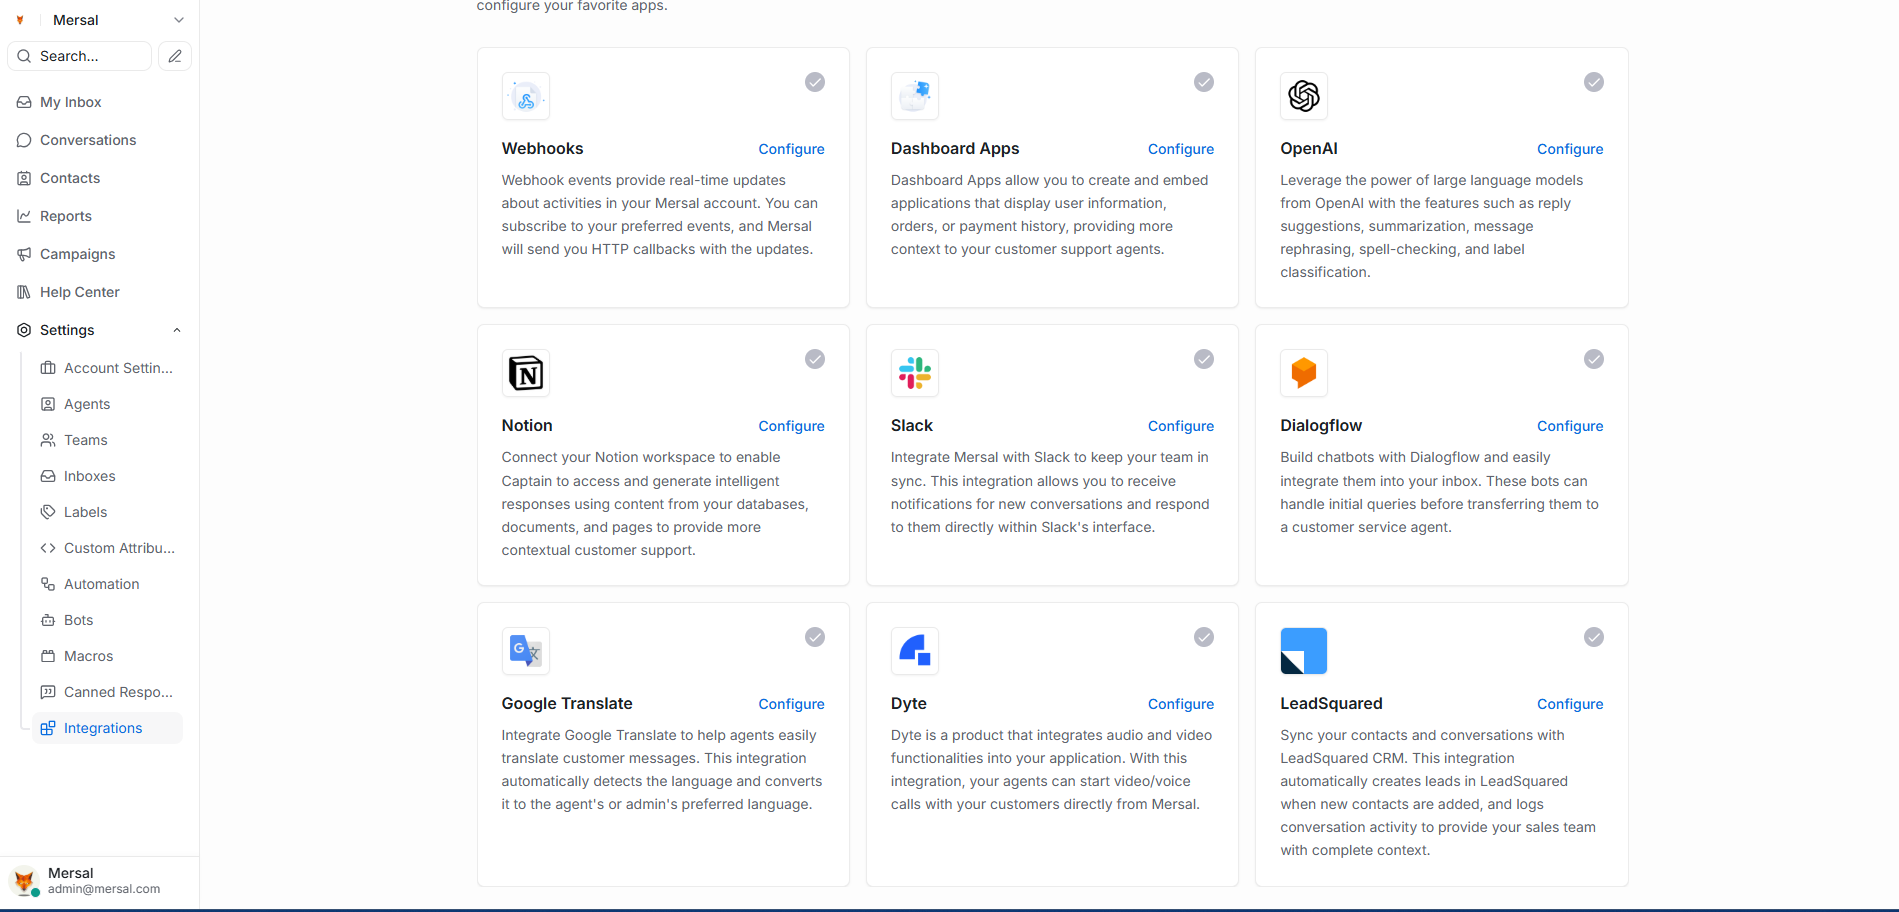Click the Notion integration icon
The height and width of the screenshot is (912, 1899).
(525, 373)
